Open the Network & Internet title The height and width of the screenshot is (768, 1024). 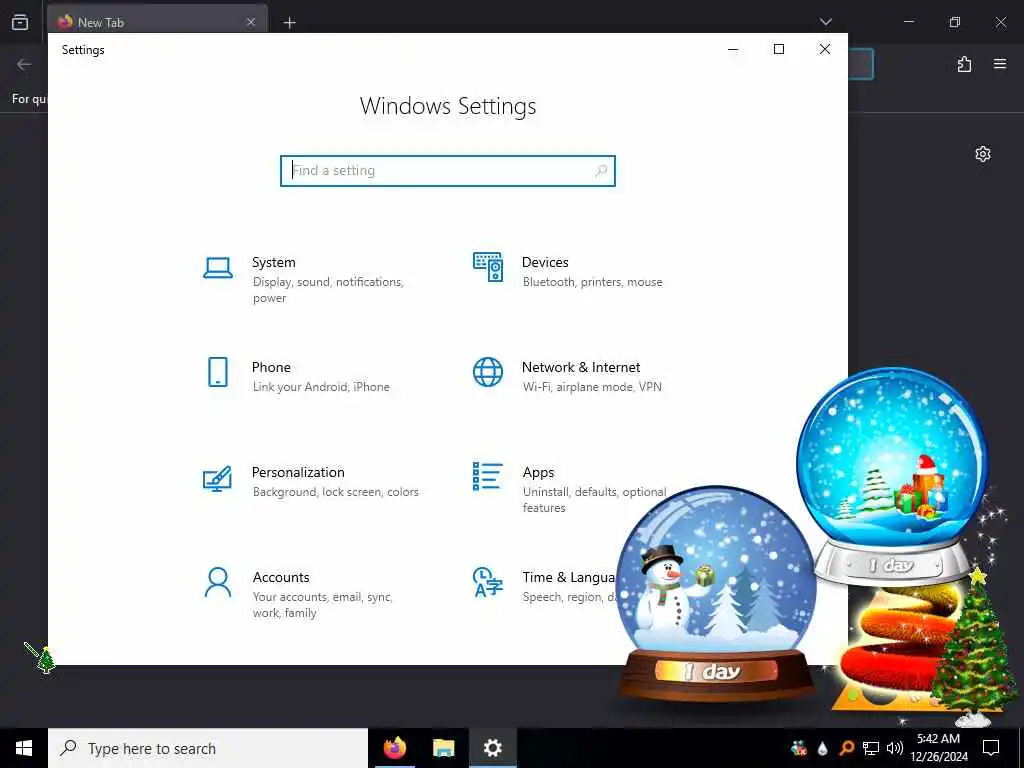coord(581,367)
